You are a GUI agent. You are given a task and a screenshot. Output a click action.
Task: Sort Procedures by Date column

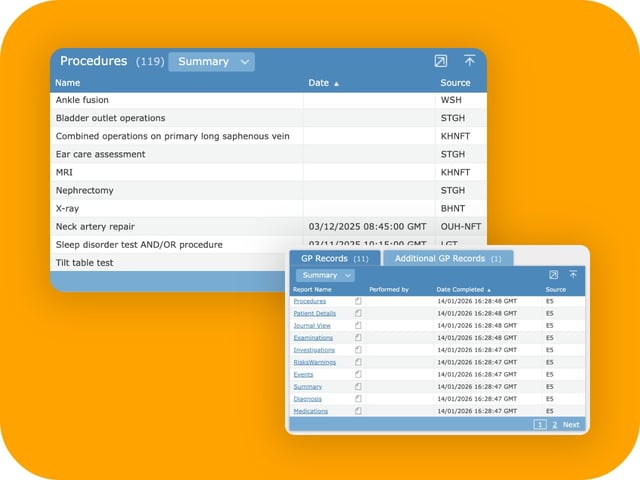(x=323, y=83)
